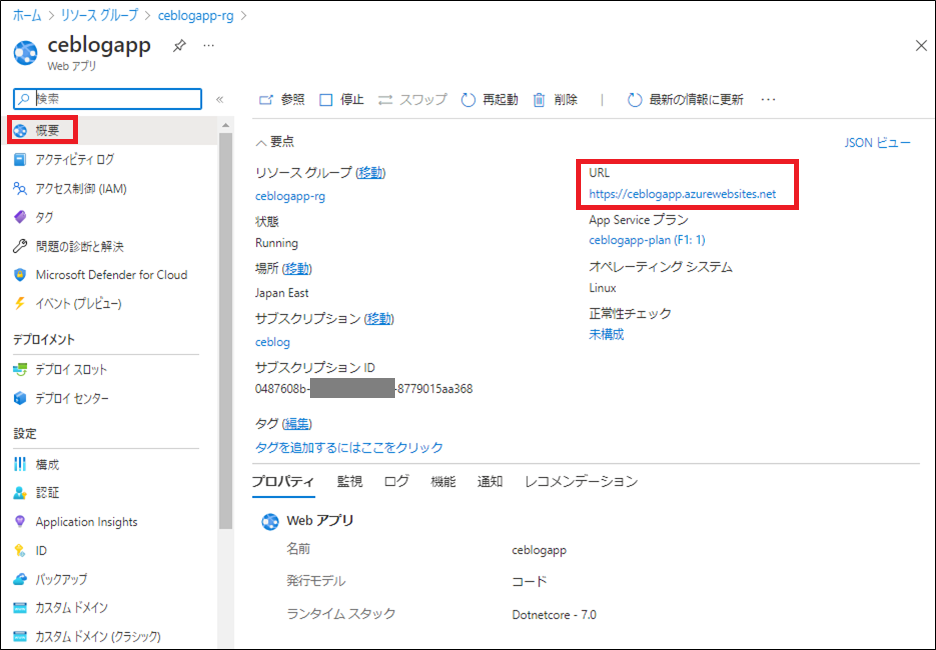
Task: Open https://ceblogapp.azurewebsites.net URL
Action: 682,194
